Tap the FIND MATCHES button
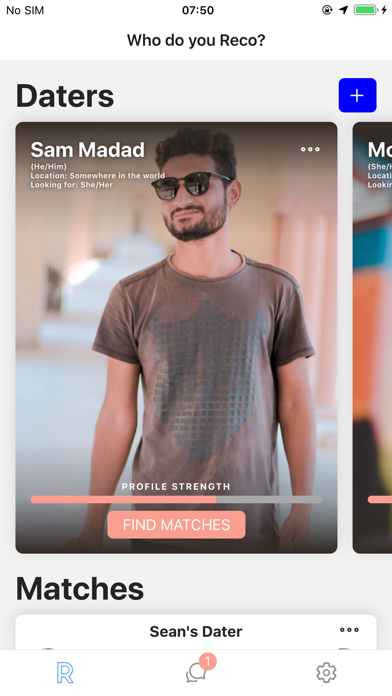The width and height of the screenshot is (392, 696). click(x=176, y=525)
